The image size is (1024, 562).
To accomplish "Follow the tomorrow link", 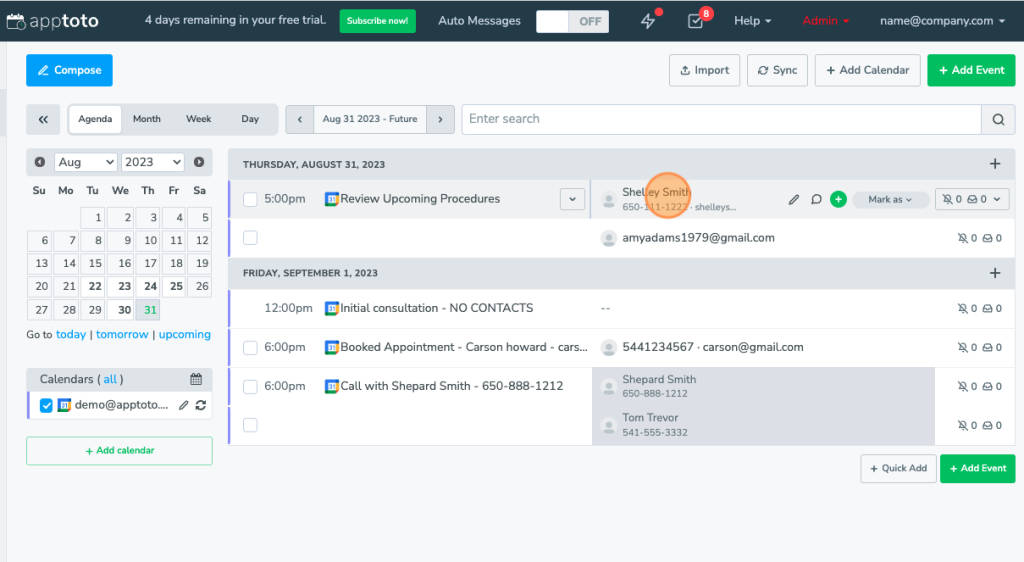I will [x=122, y=334].
